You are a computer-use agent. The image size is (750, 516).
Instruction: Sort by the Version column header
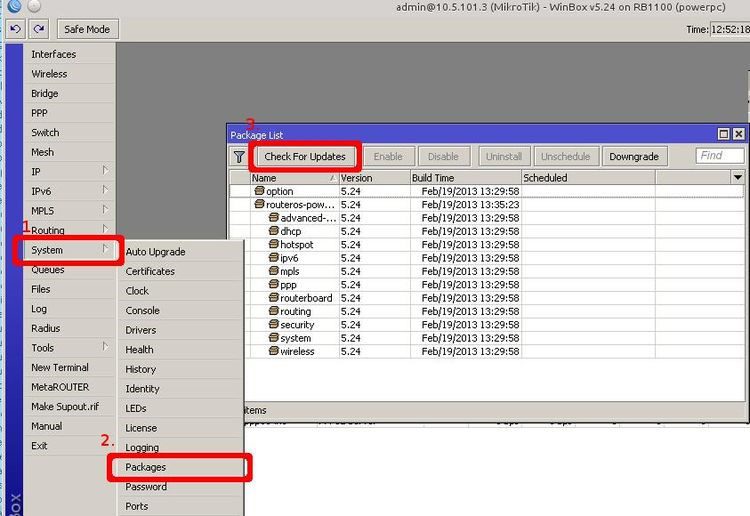(373, 178)
